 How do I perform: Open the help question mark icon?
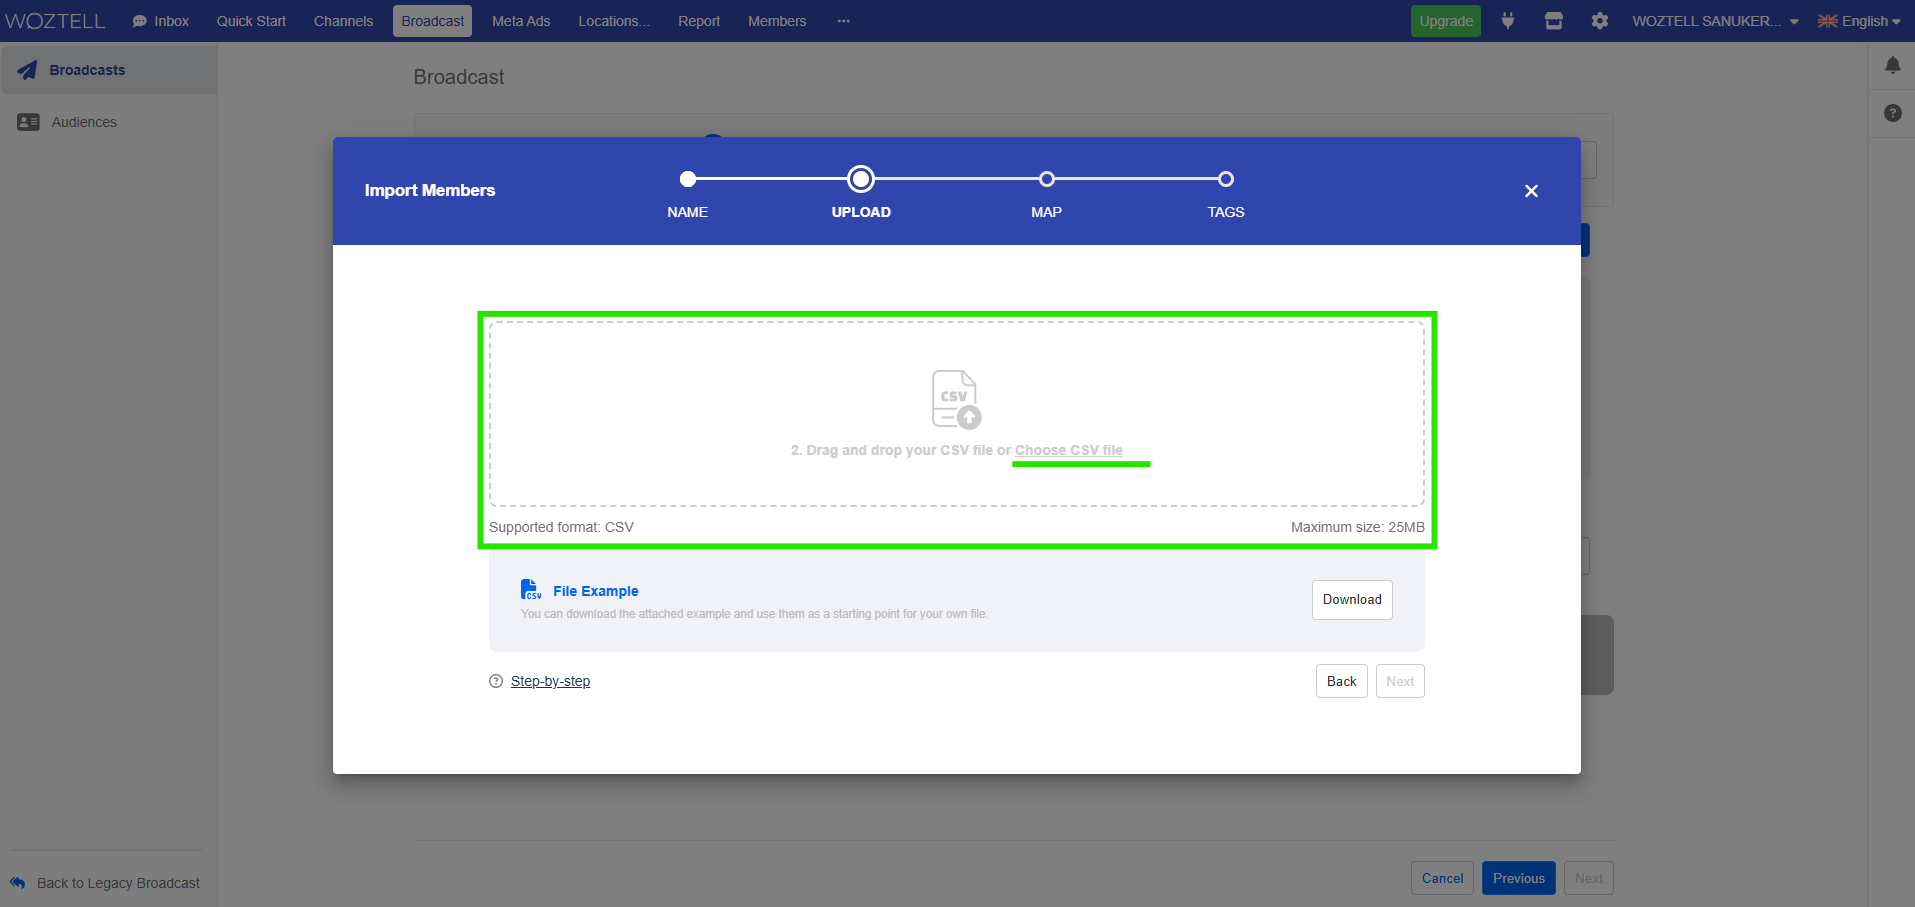tap(1893, 113)
